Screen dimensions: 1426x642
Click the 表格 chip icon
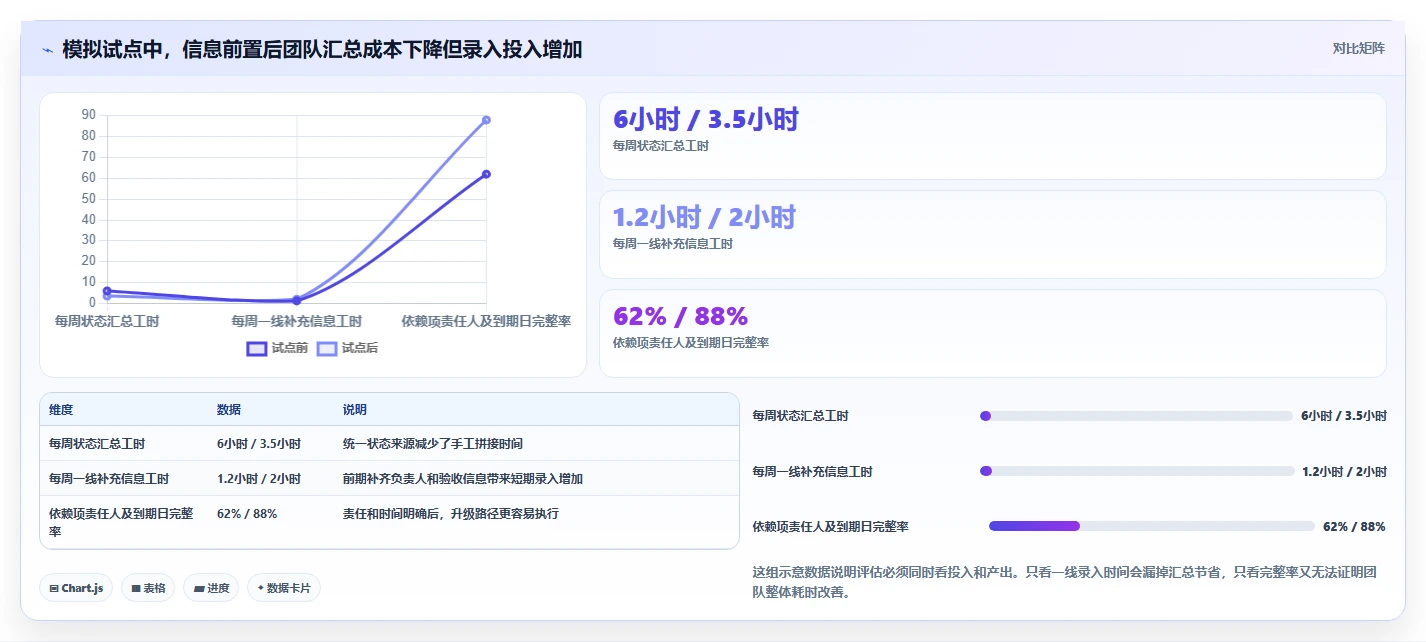(x=136, y=588)
